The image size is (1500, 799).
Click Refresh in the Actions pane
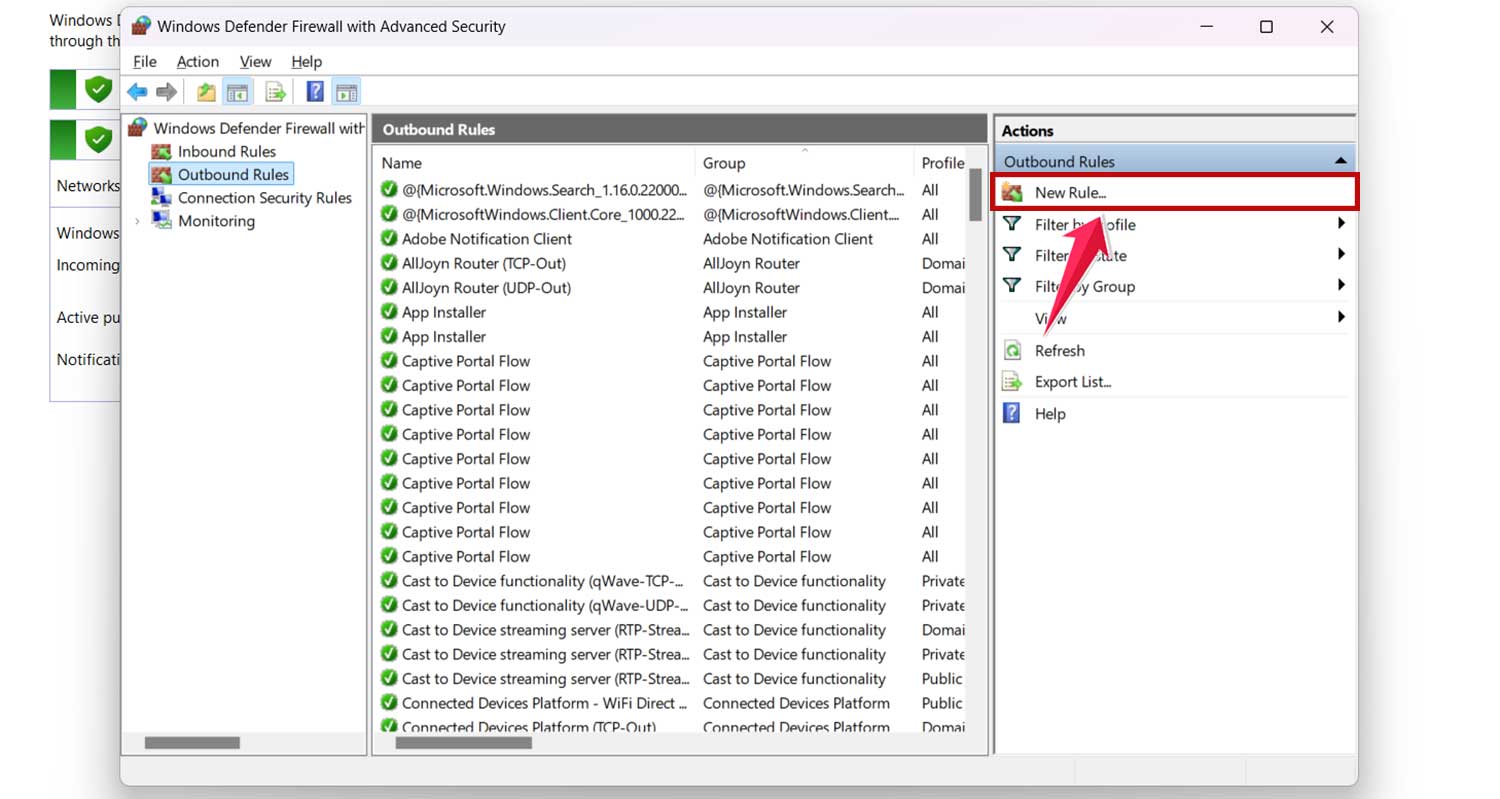(1059, 351)
